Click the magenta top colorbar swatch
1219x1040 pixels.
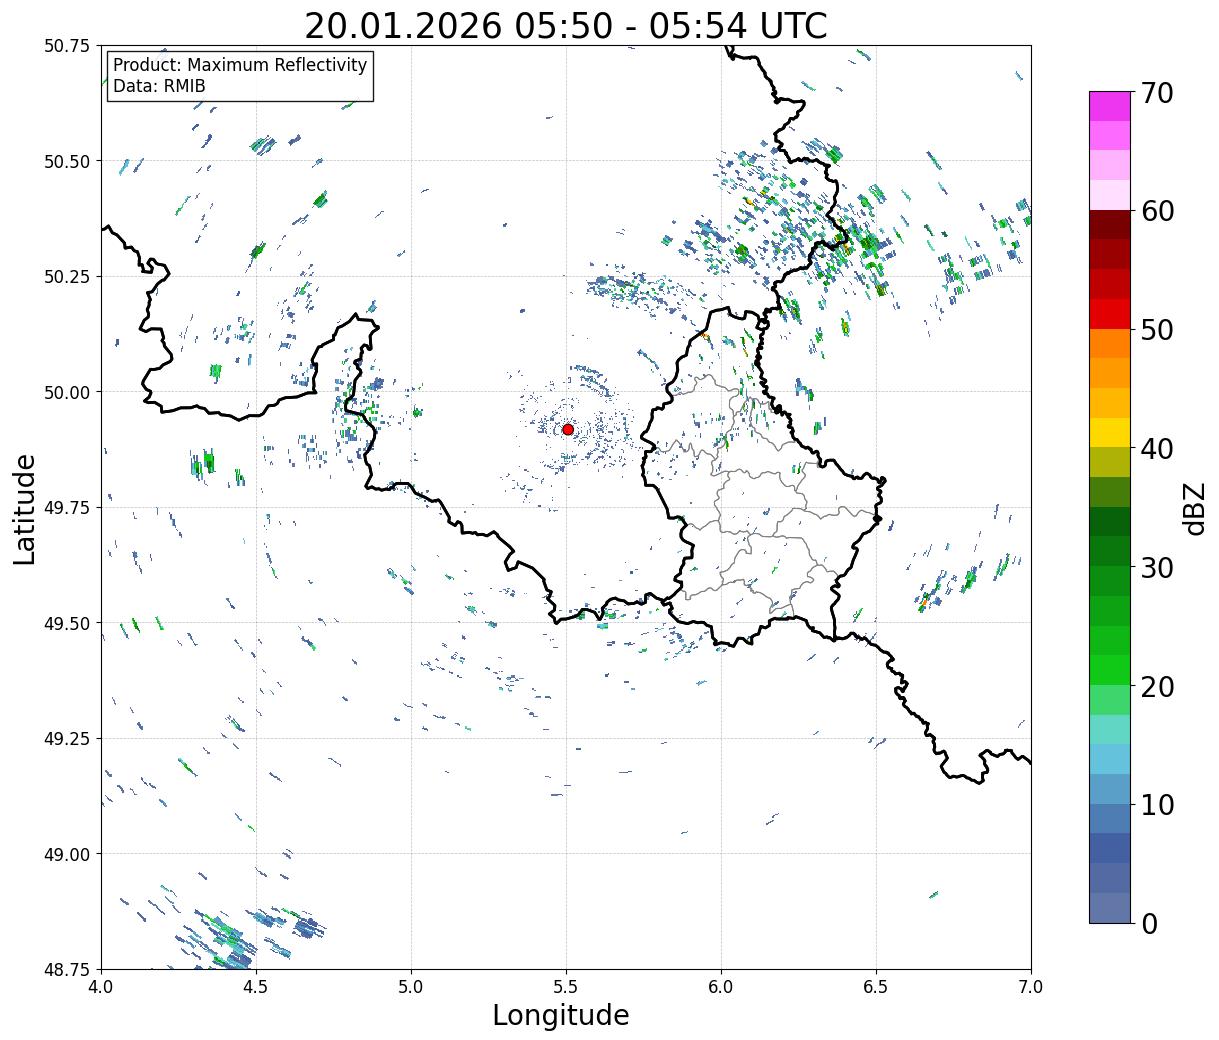1110,106
